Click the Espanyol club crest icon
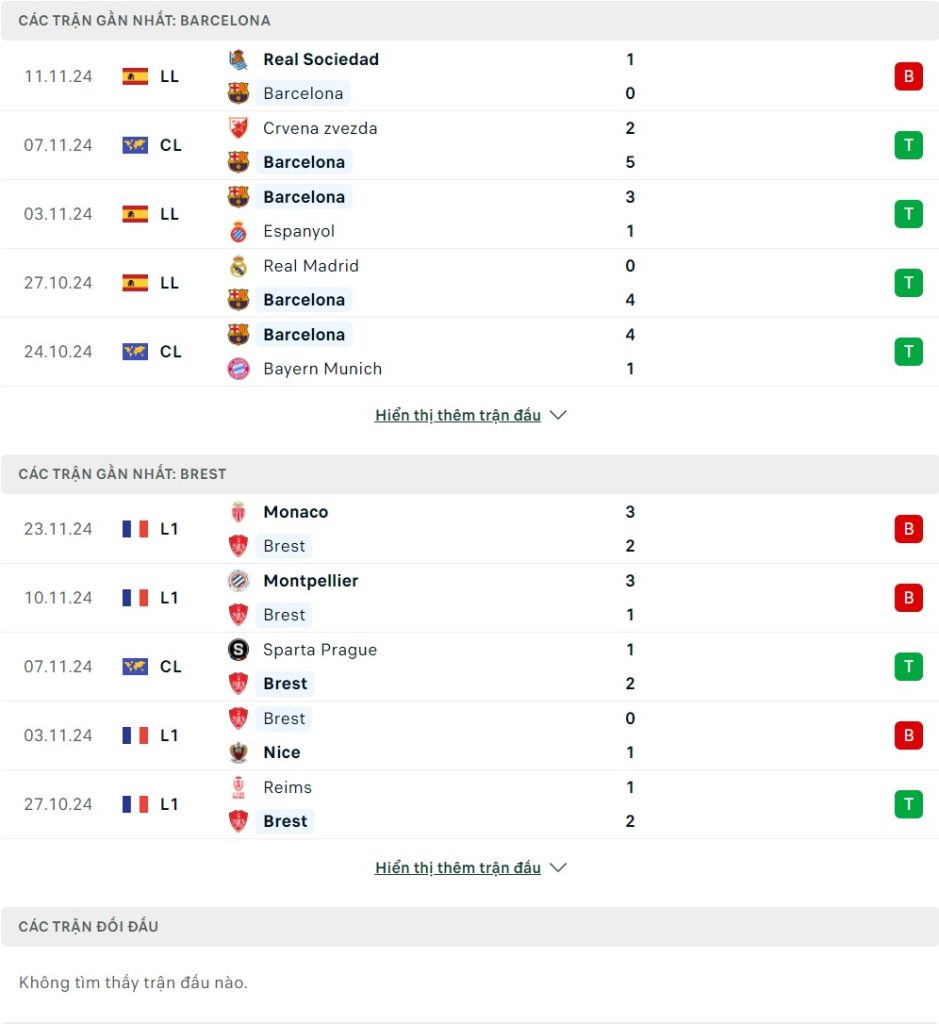Screen dimensions: 939x1024 coord(238,232)
